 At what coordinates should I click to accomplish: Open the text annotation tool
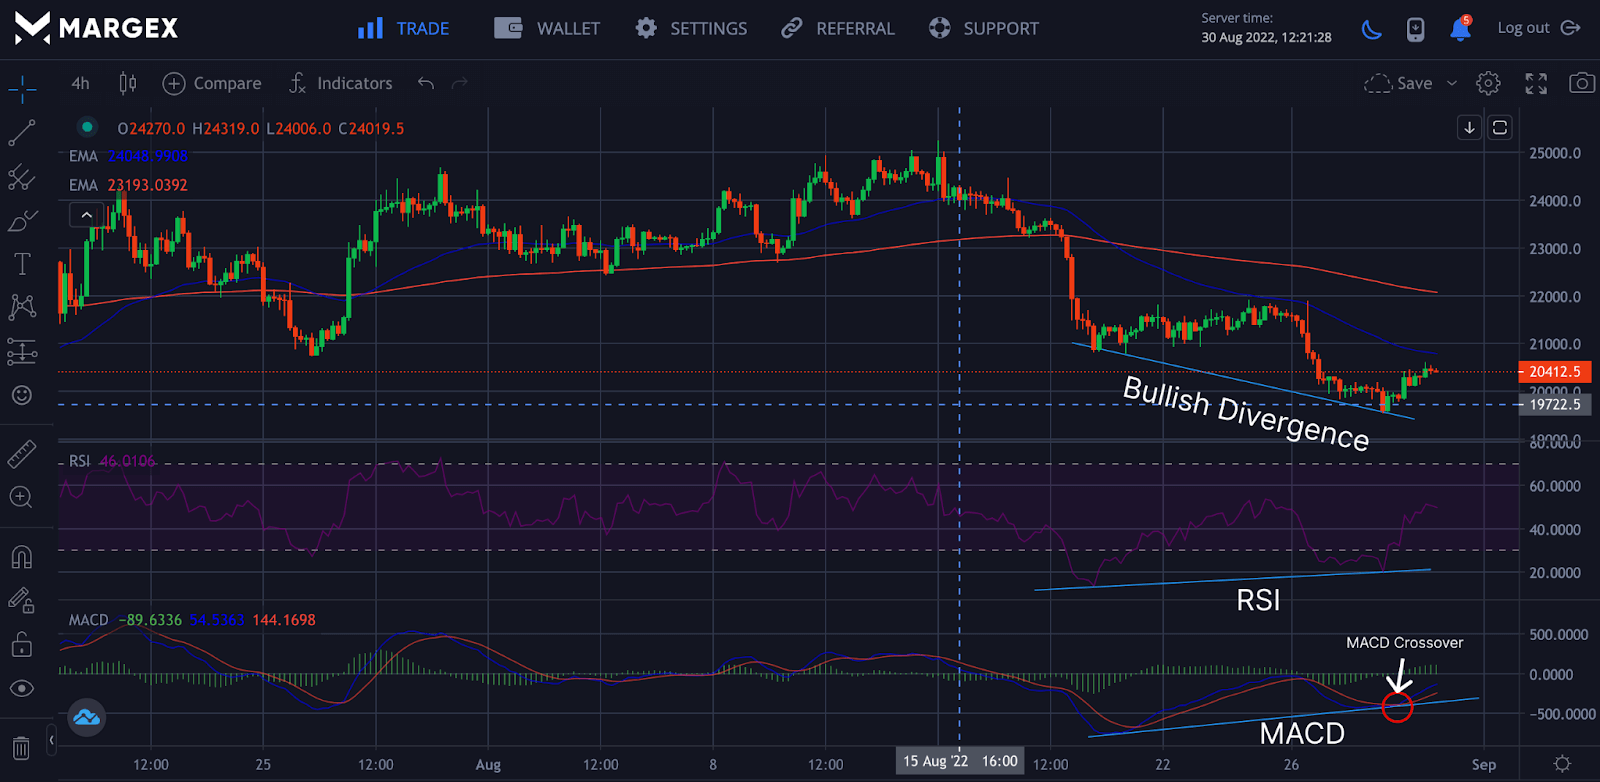pos(22,264)
